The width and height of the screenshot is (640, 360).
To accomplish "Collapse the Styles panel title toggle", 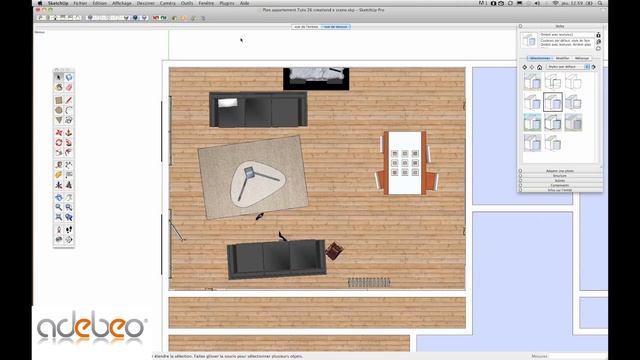I will [520, 26].
